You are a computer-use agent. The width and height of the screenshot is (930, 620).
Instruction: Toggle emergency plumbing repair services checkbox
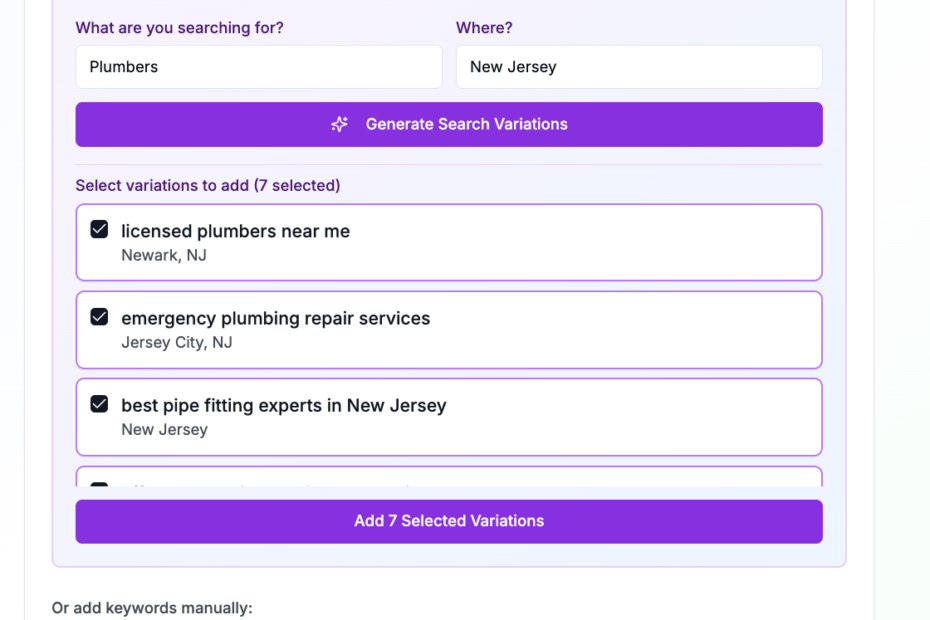point(99,317)
